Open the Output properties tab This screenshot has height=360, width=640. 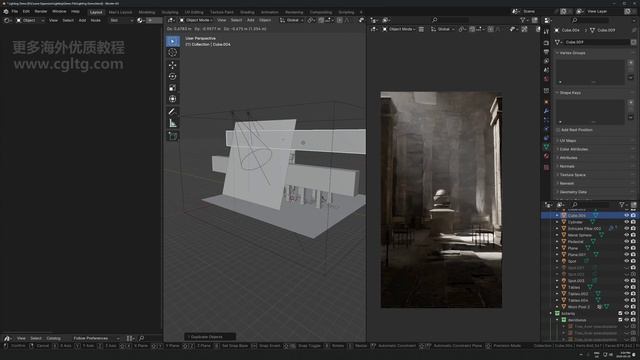[547, 52]
